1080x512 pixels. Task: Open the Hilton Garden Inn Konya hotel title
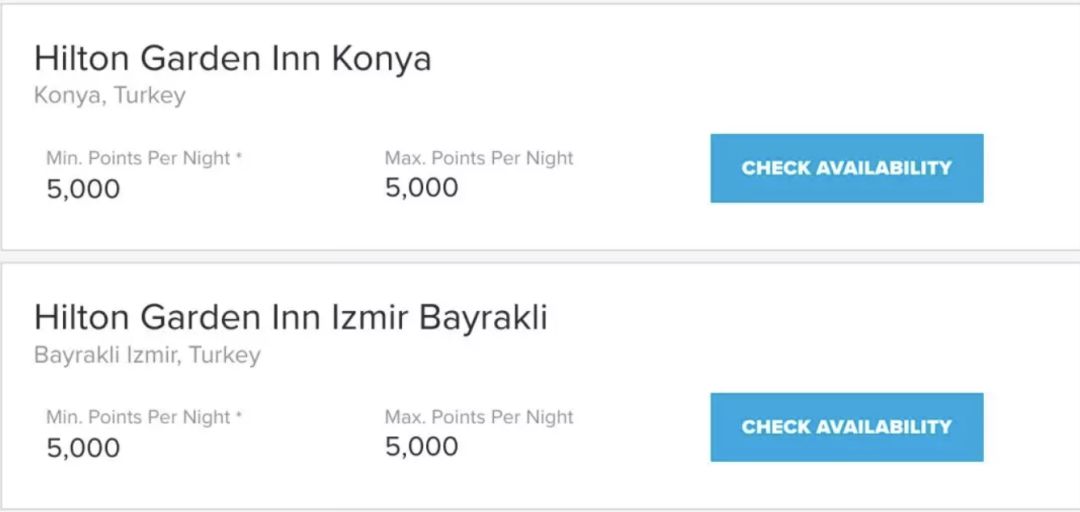[x=232, y=59]
